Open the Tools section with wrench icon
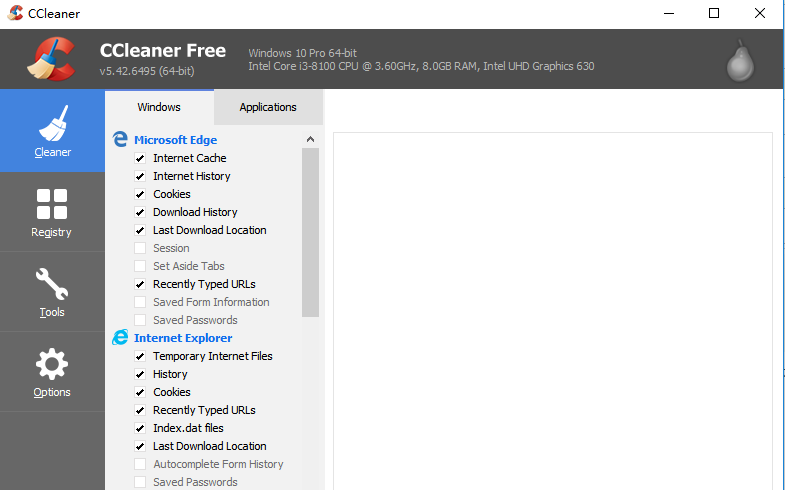 (52, 292)
